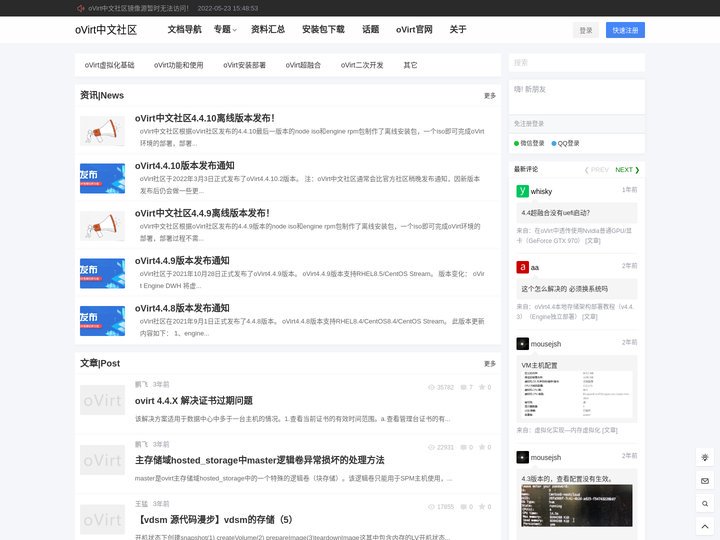Open the 资料汇总 menu item
Screen dimensions: 720x540
[268, 29]
